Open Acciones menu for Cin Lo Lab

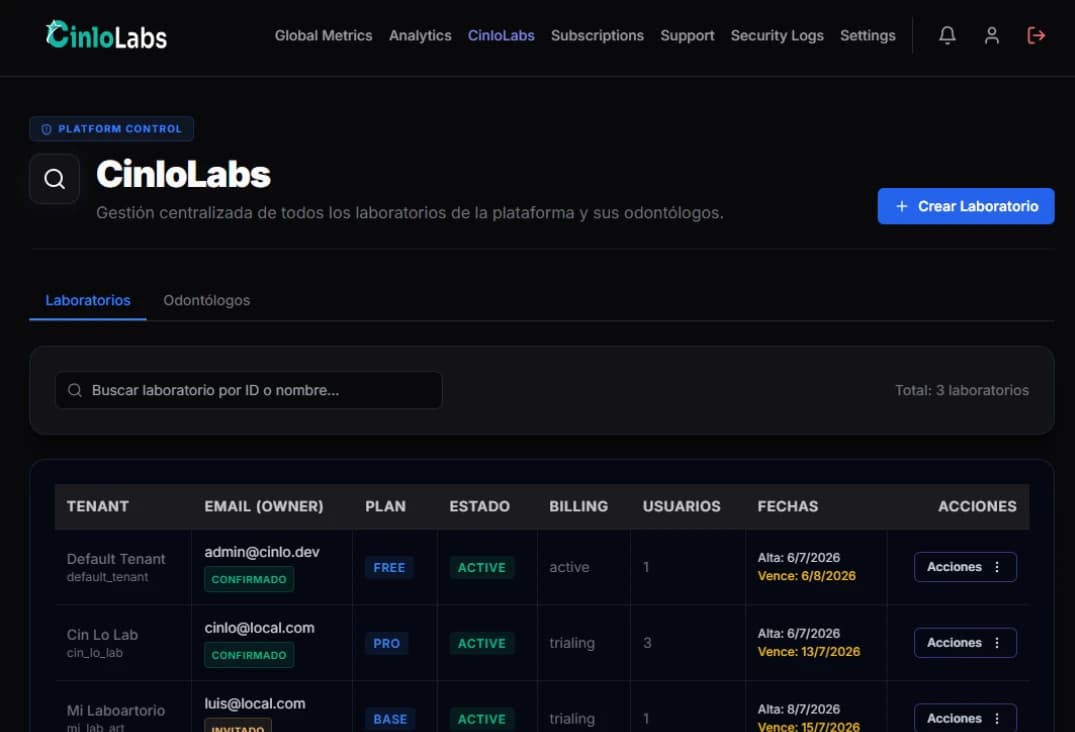[965, 643]
